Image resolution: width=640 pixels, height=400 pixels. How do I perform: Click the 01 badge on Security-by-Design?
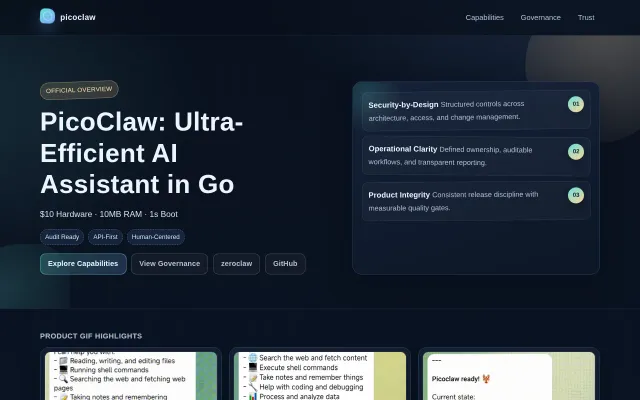point(576,104)
